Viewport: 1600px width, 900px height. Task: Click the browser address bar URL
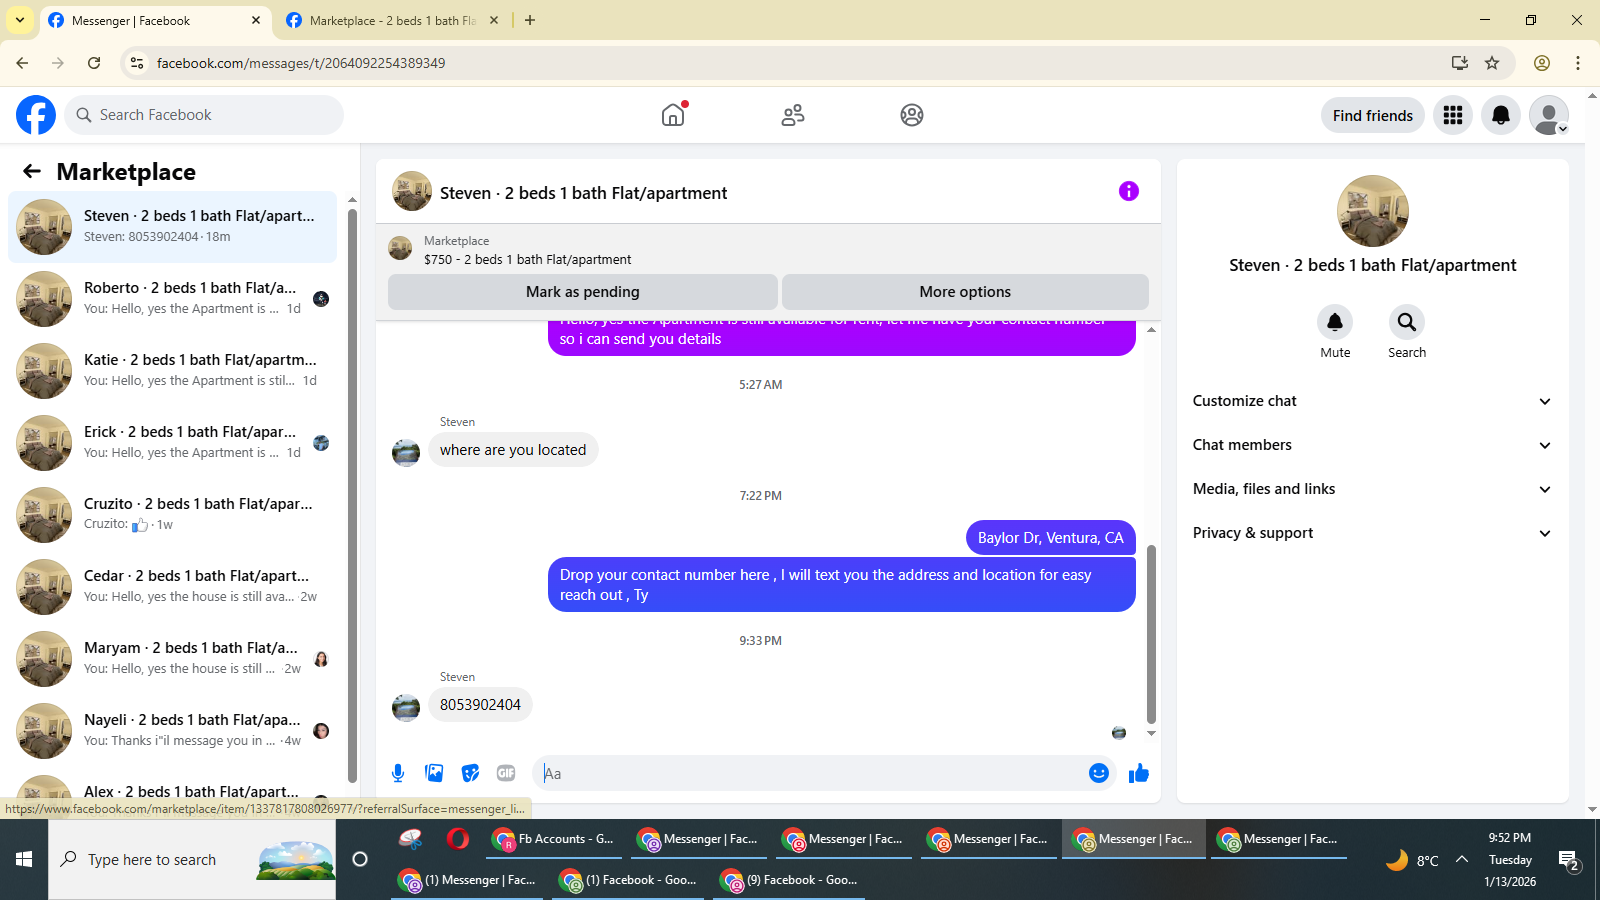click(x=301, y=63)
